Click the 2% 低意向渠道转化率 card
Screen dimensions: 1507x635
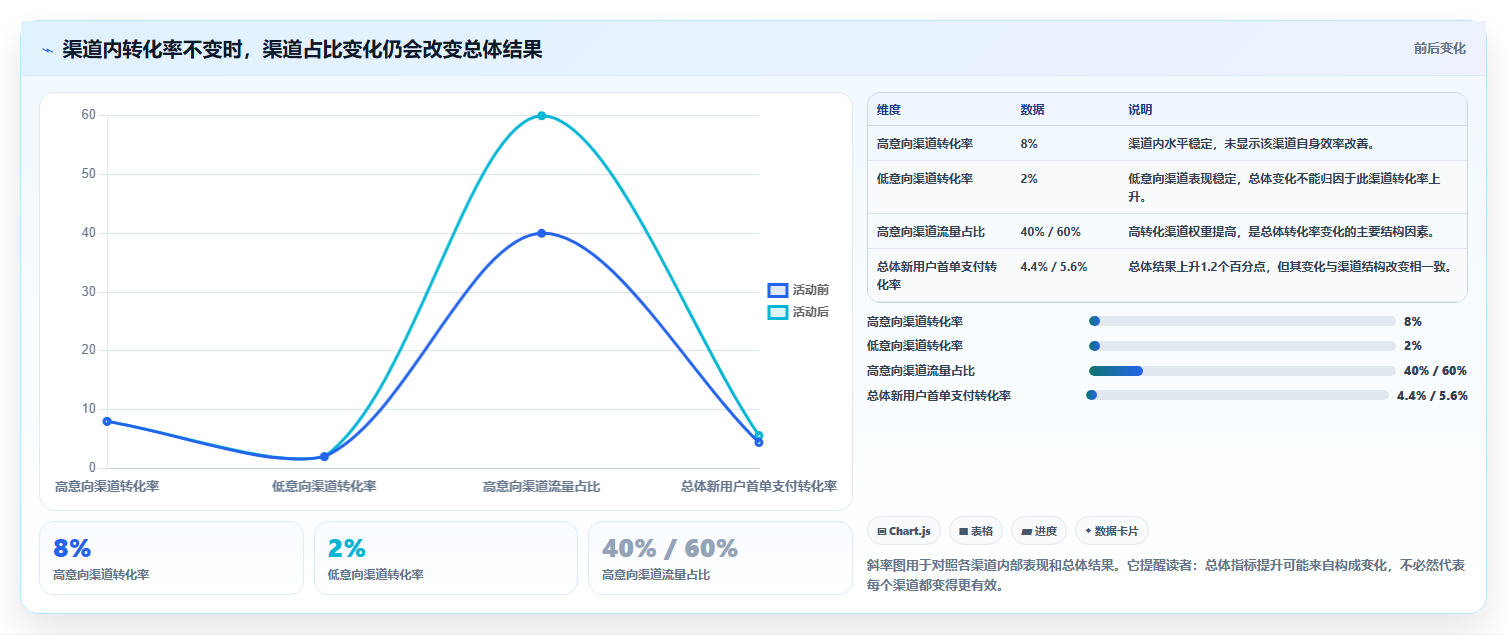[446, 558]
